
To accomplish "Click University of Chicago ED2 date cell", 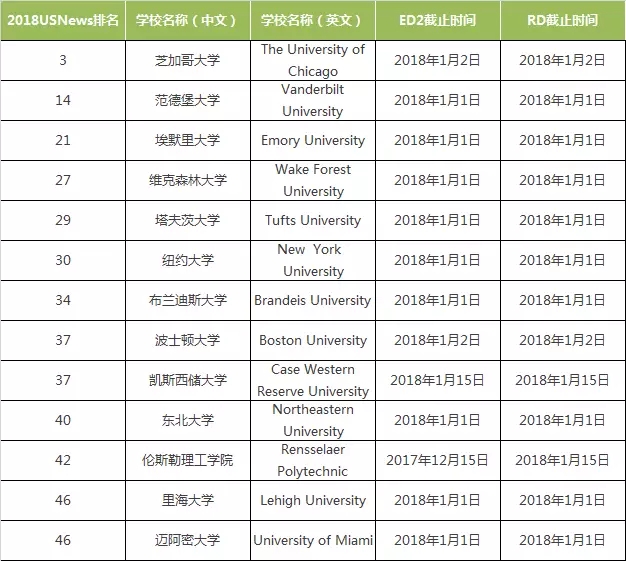I will (438, 60).
